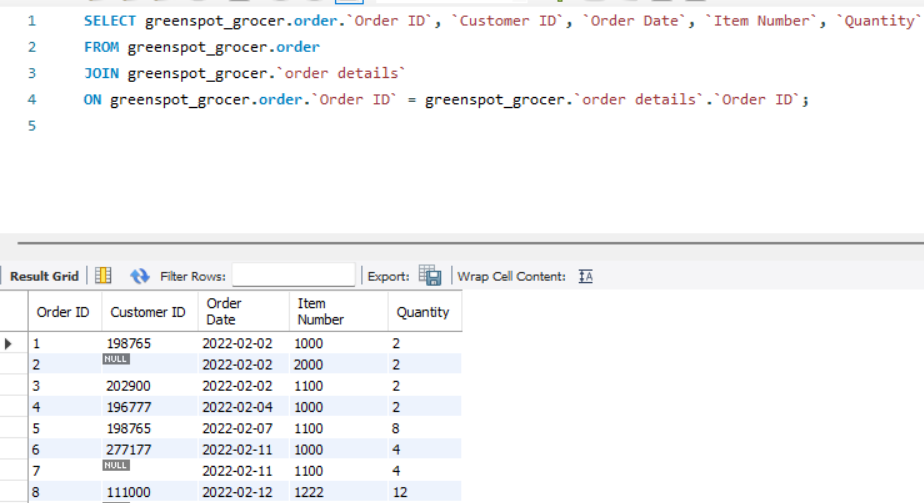Place cursor on SELECT keyword in line 1
This screenshot has width=924, height=503.
[x=110, y=21]
